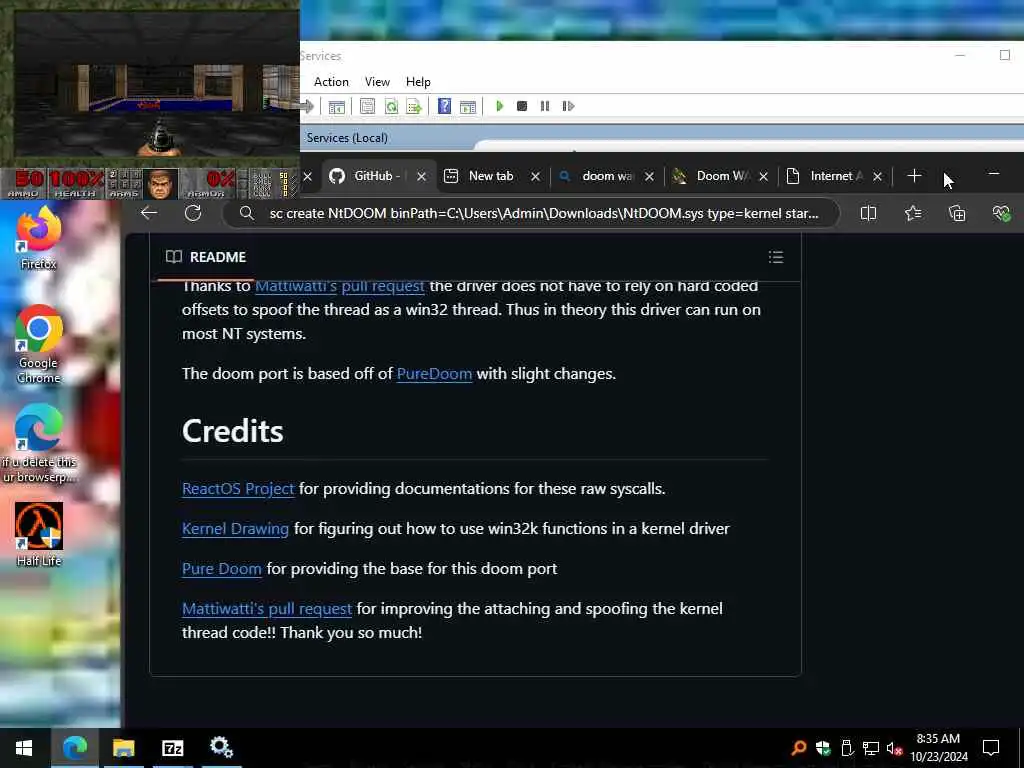Screen dimensions: 1024x768
Task: Close the New tab tab
Action: [x=536, y=176]
